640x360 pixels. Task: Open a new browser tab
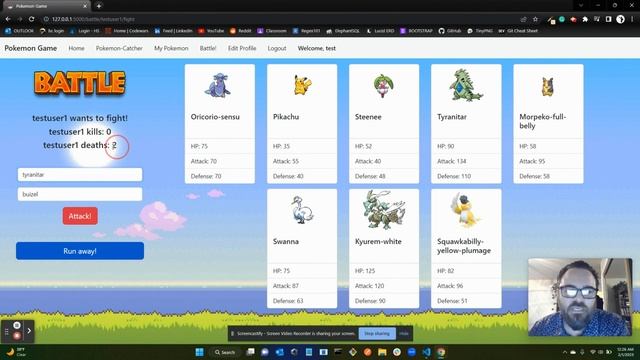click(x=99, y=6)
